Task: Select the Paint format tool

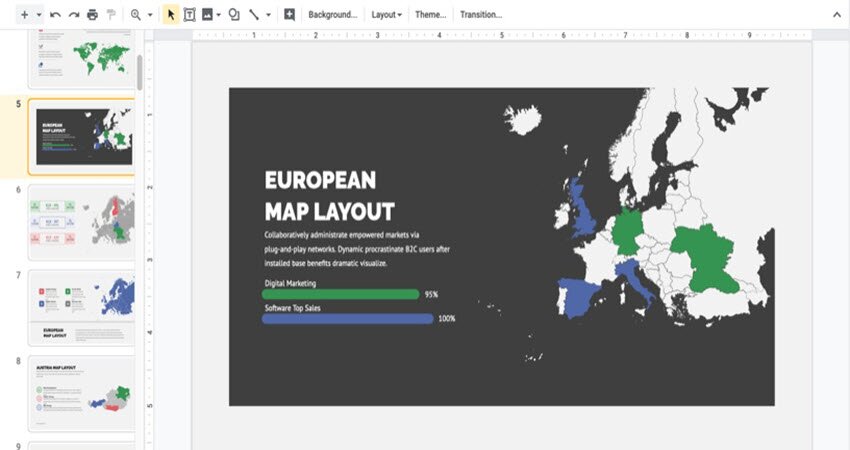Action: [x=111, y=15]
